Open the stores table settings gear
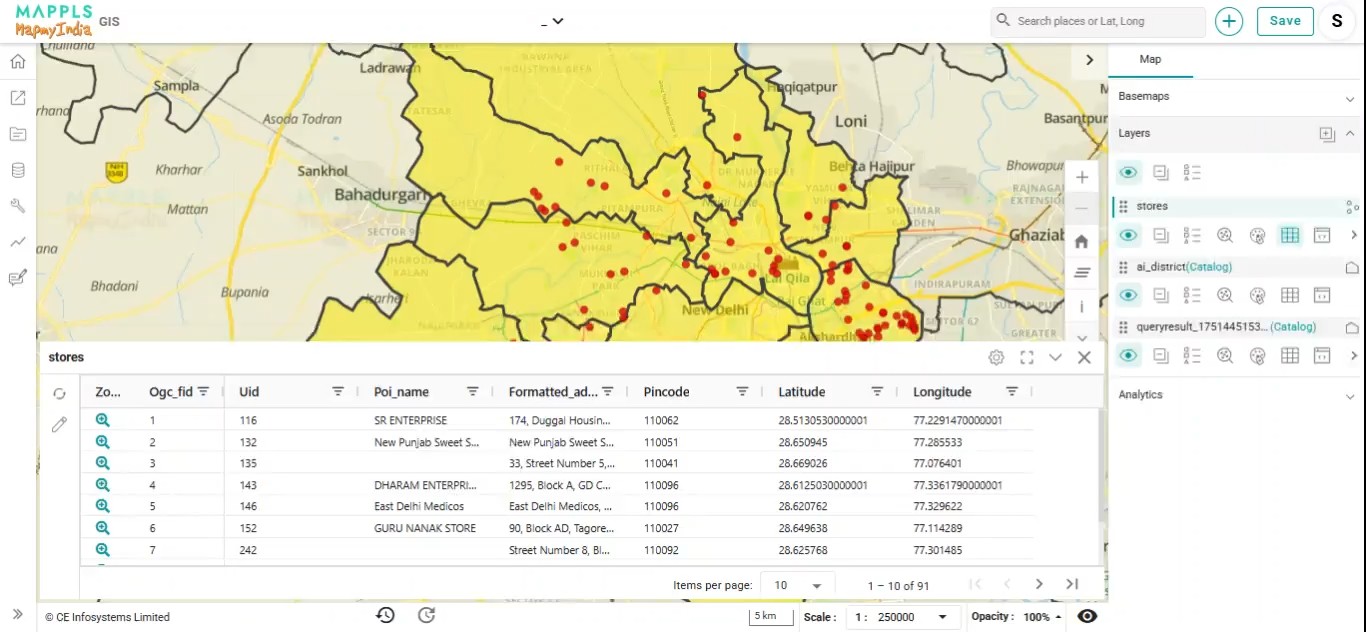 point(996,357)
